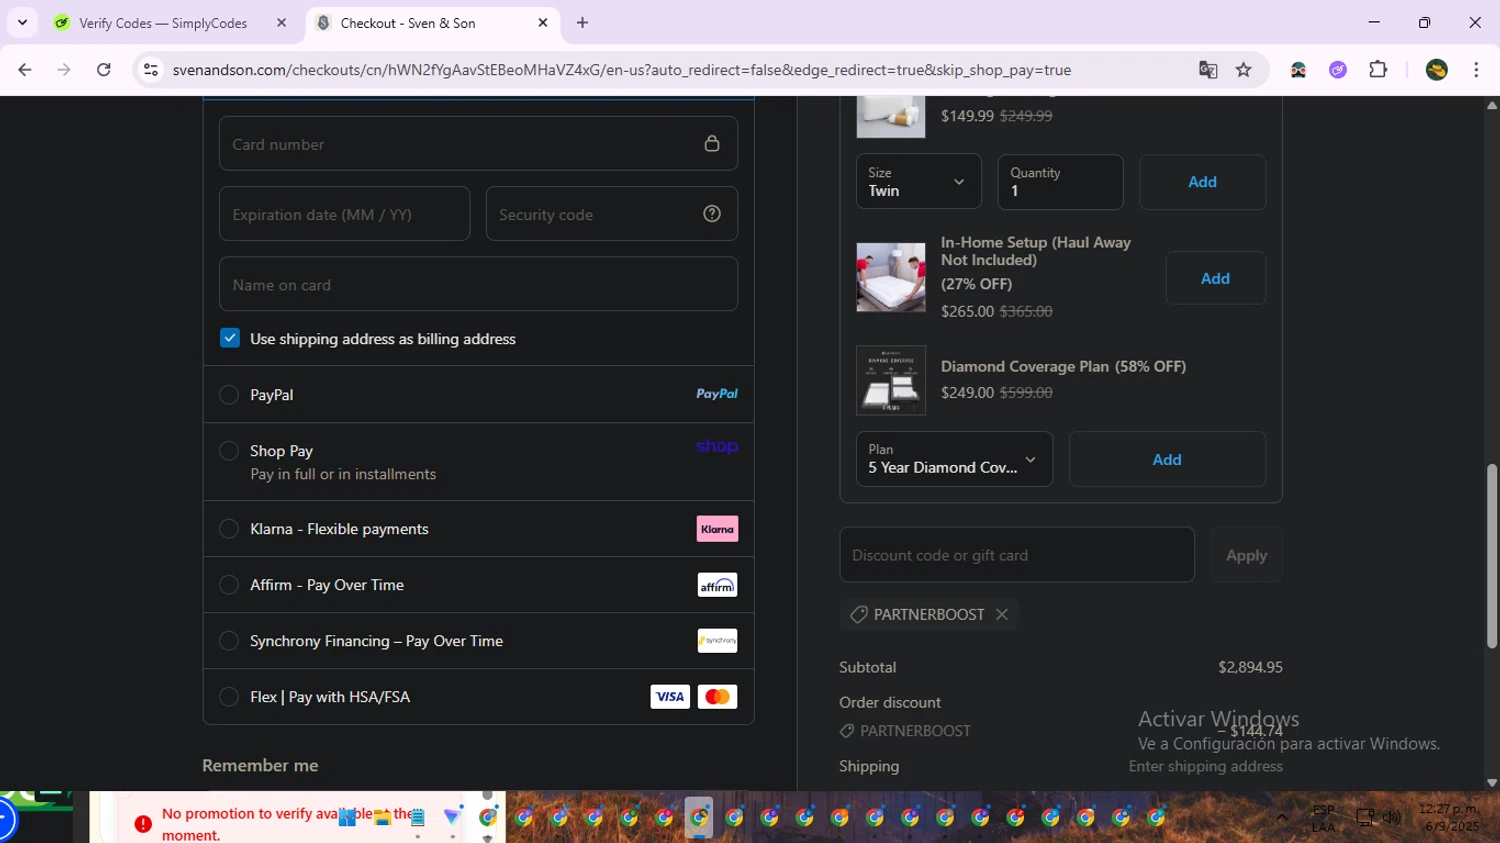
Task: Add the Twin size item to order
Action: [1202, 182]
